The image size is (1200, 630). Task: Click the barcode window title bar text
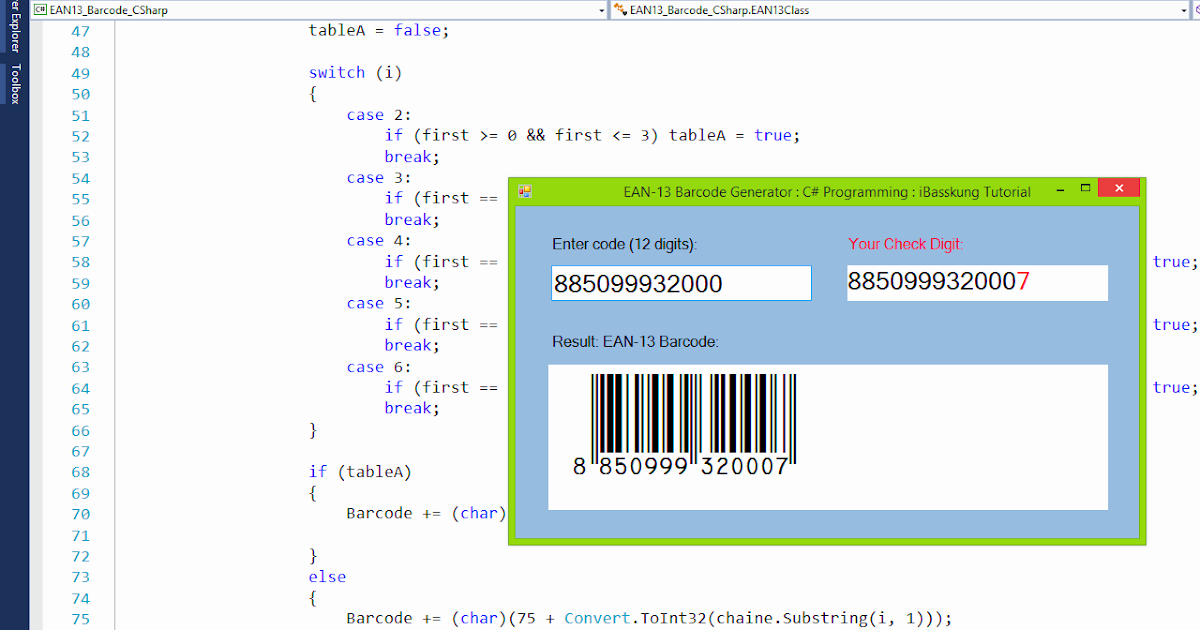pos(828,191)
